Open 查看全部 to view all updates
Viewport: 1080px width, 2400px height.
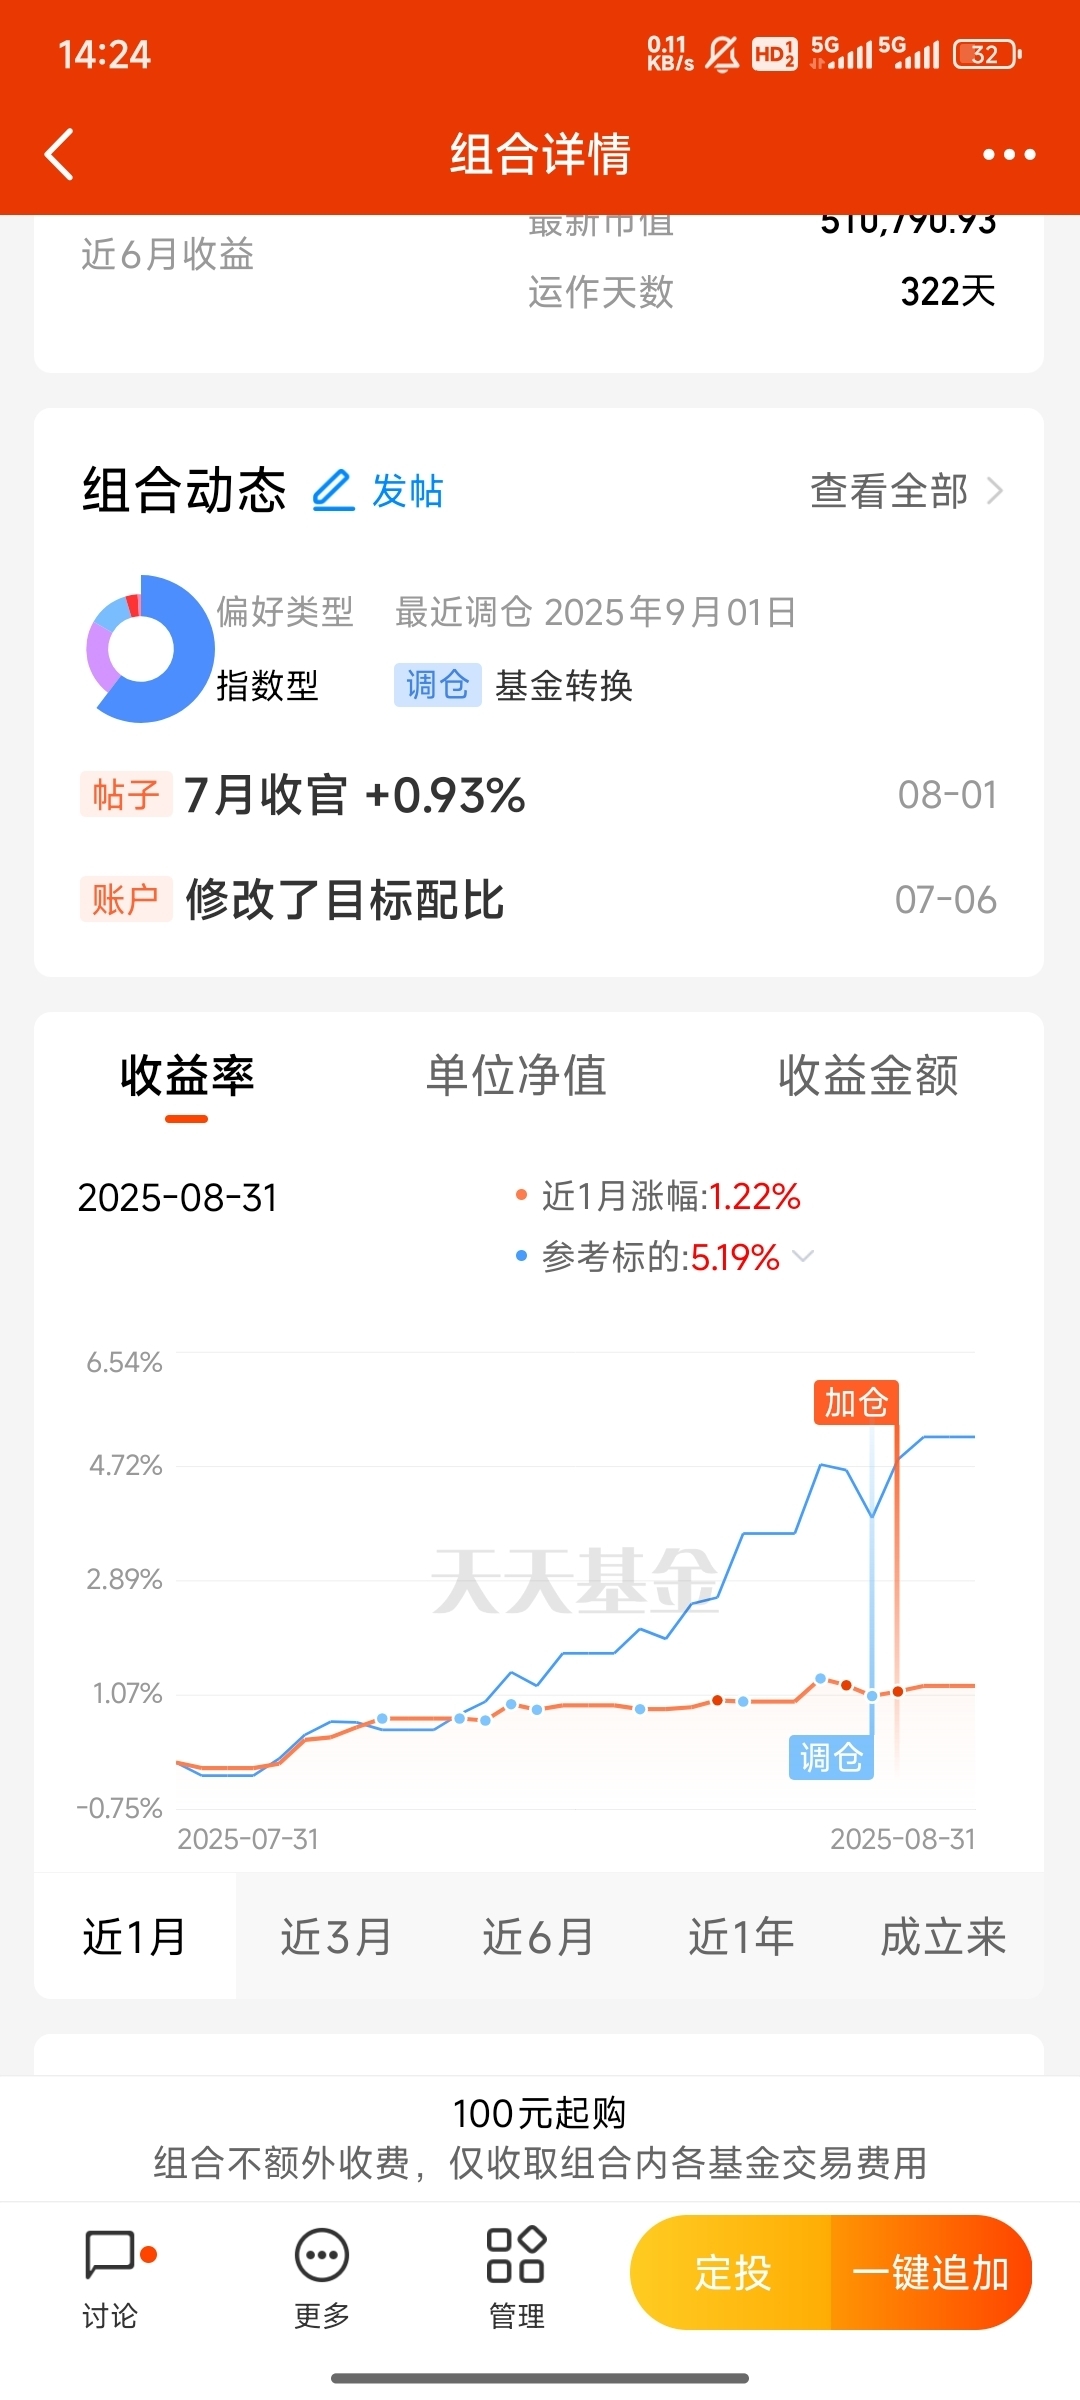coord(905,491)
